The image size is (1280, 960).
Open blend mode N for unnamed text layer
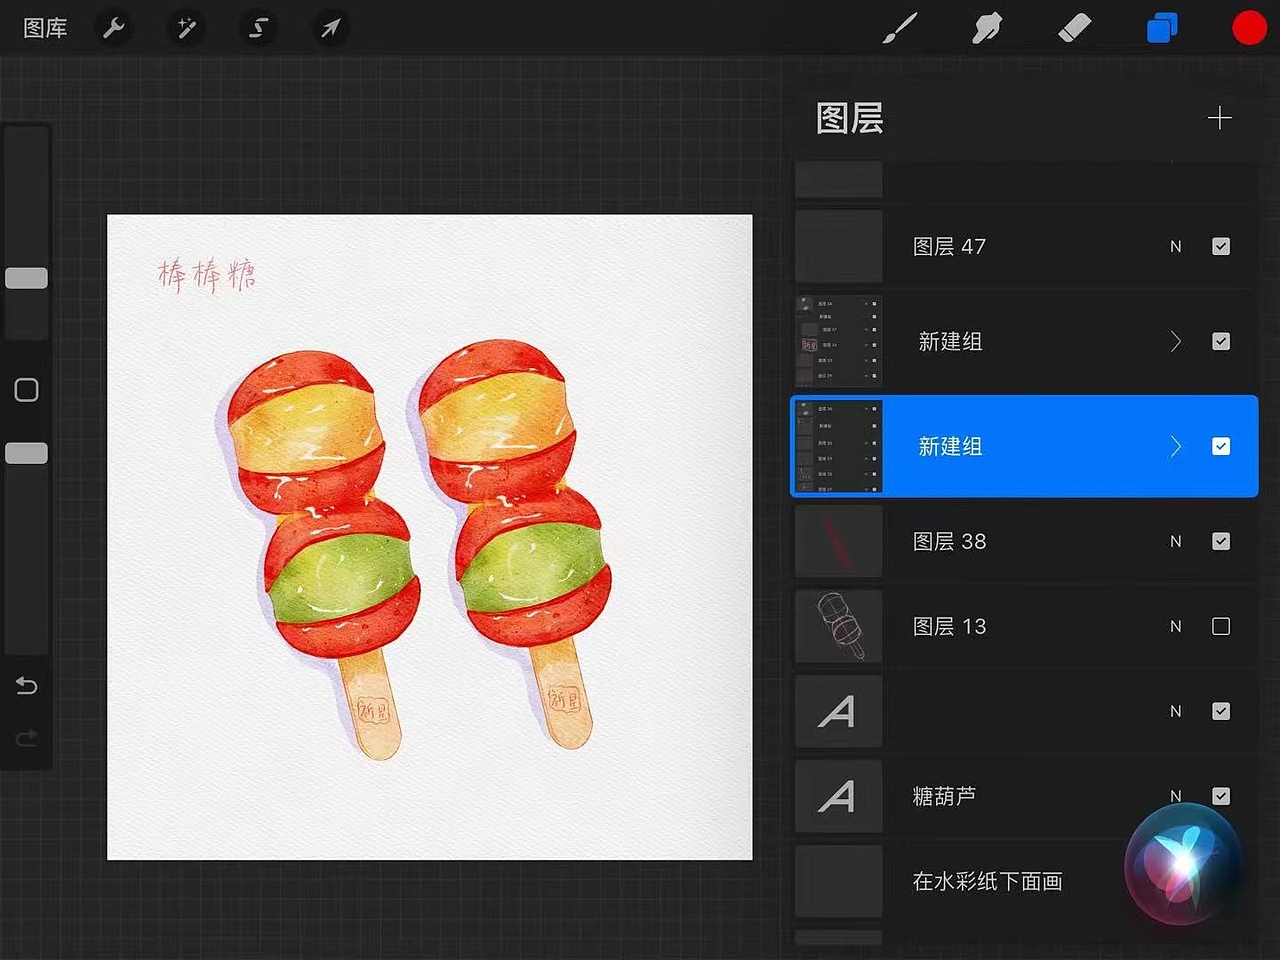click(1176, 711)
